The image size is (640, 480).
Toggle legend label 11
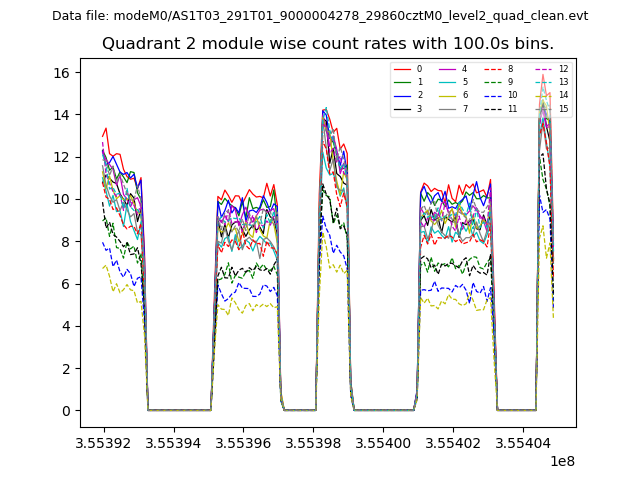click(x=512, y=109)
